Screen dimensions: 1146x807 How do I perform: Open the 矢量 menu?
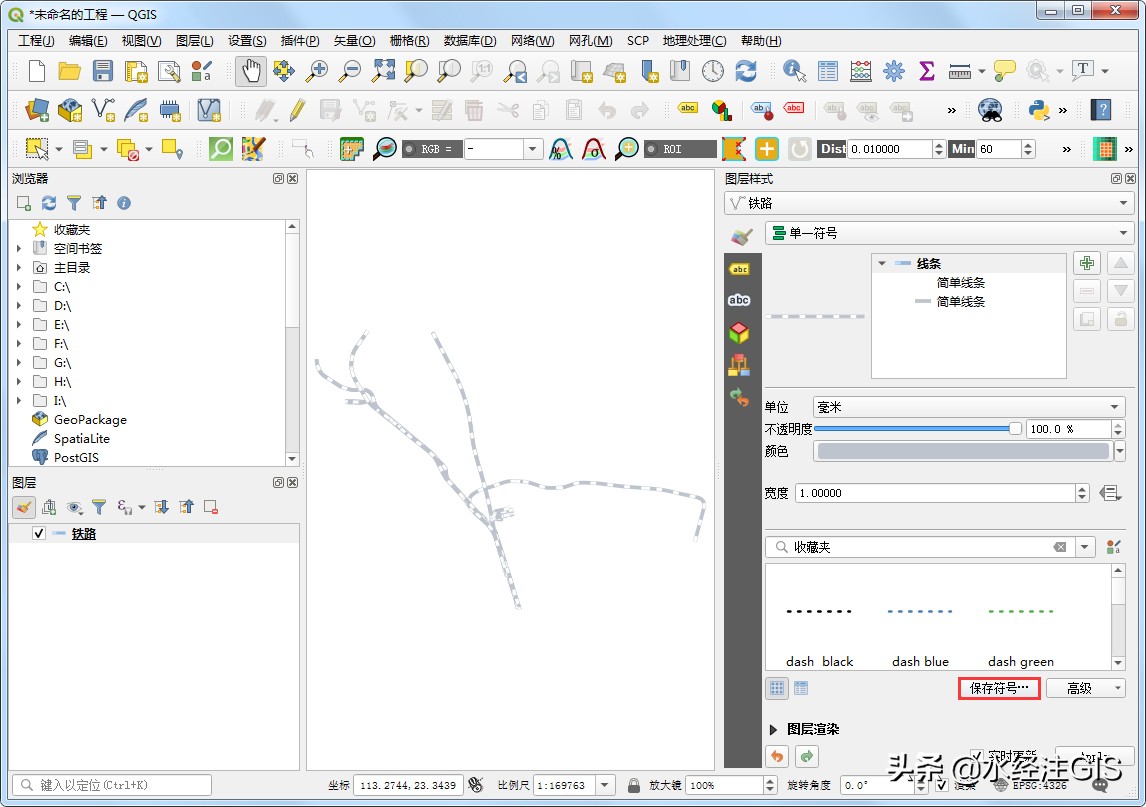click(353, 40)
